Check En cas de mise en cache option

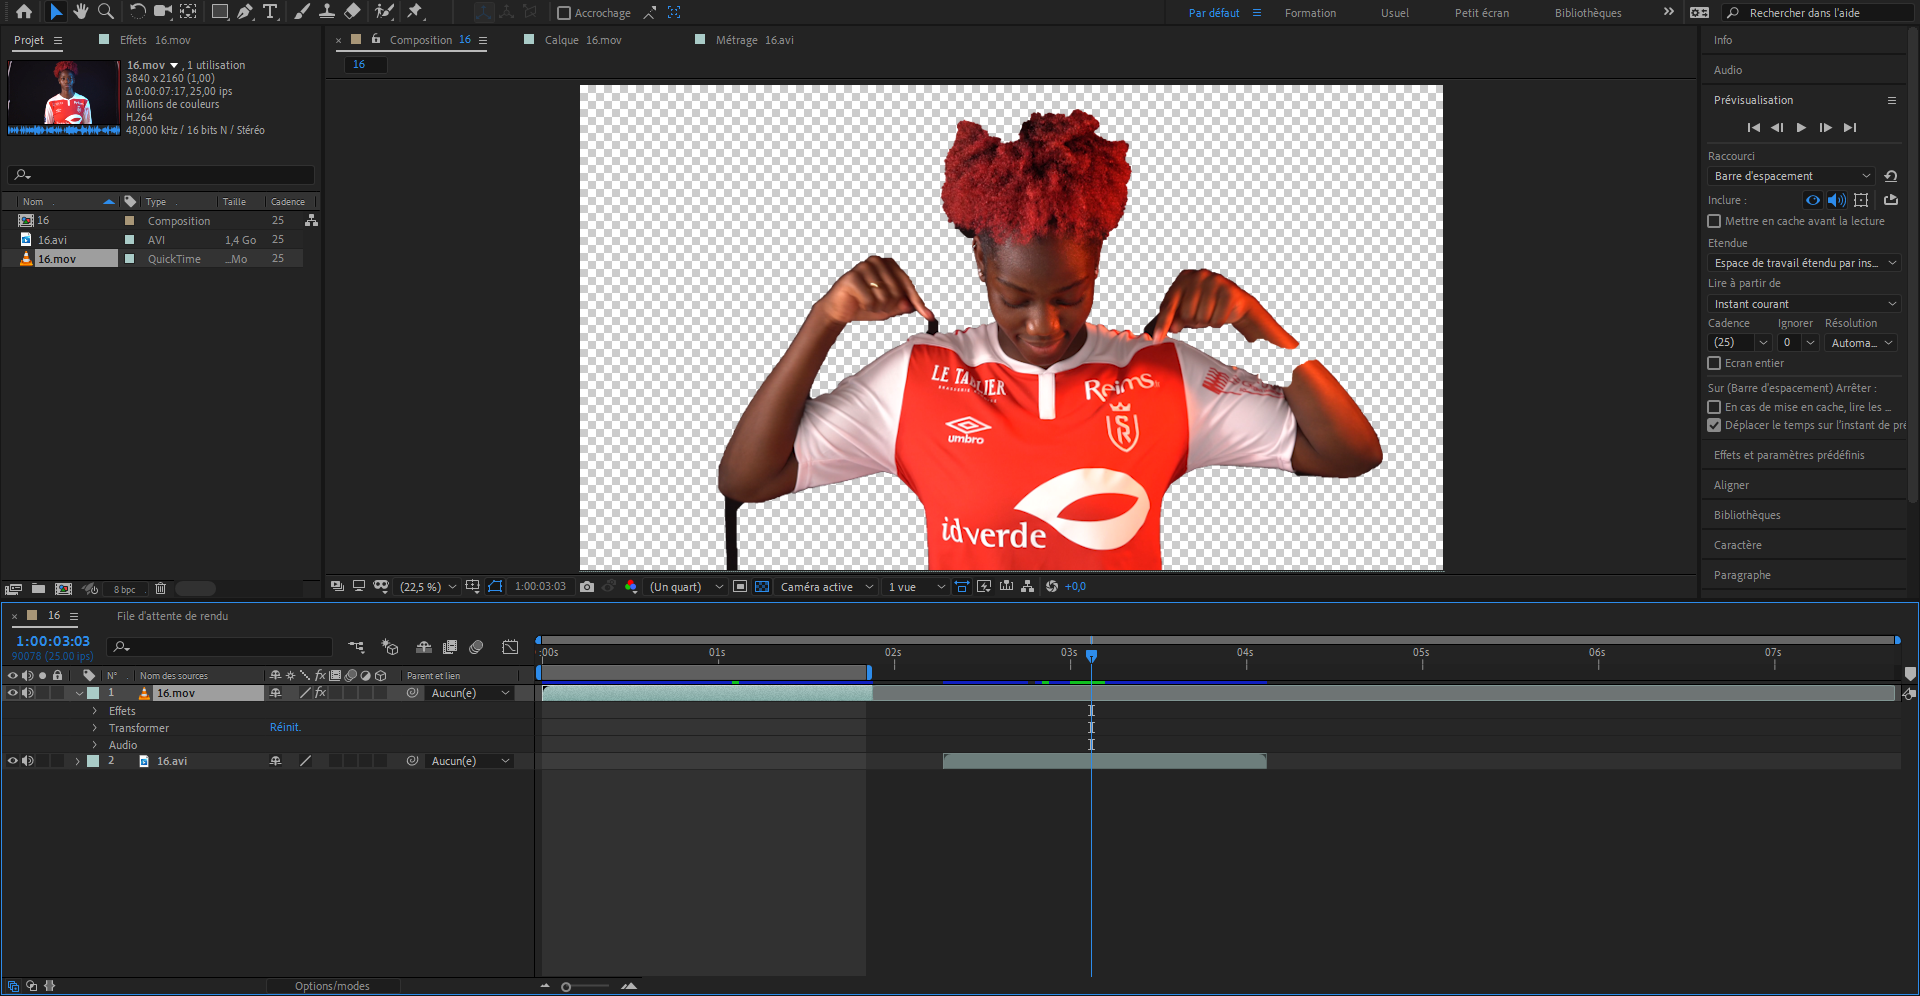pyautogui.click(x=1714, y=407)
